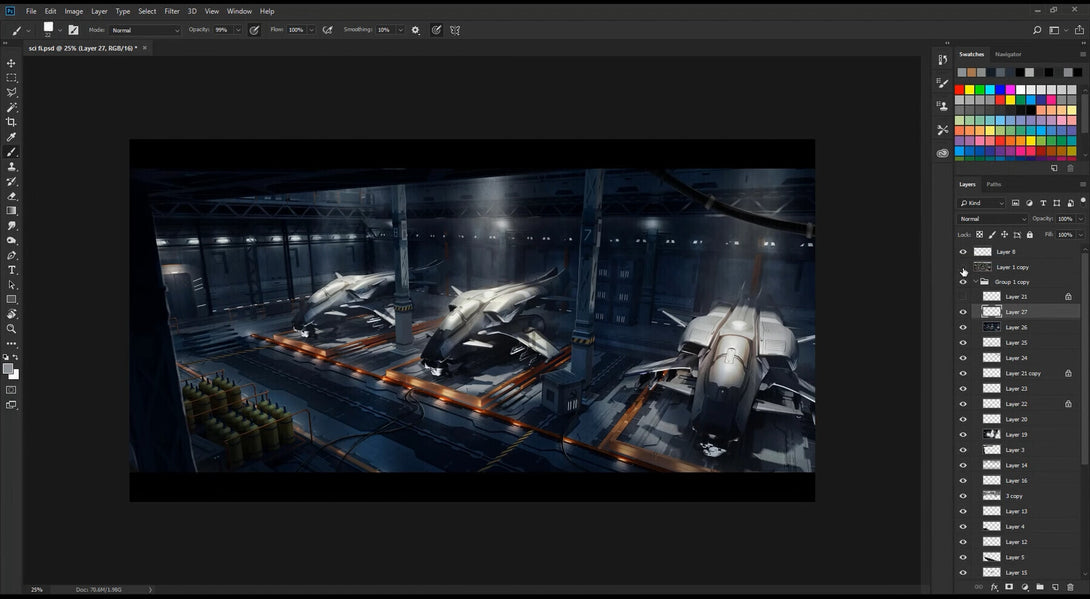Hide Layer 8 visibility eye
This screenshot has height=599, width=1090.
coord(963,252)
